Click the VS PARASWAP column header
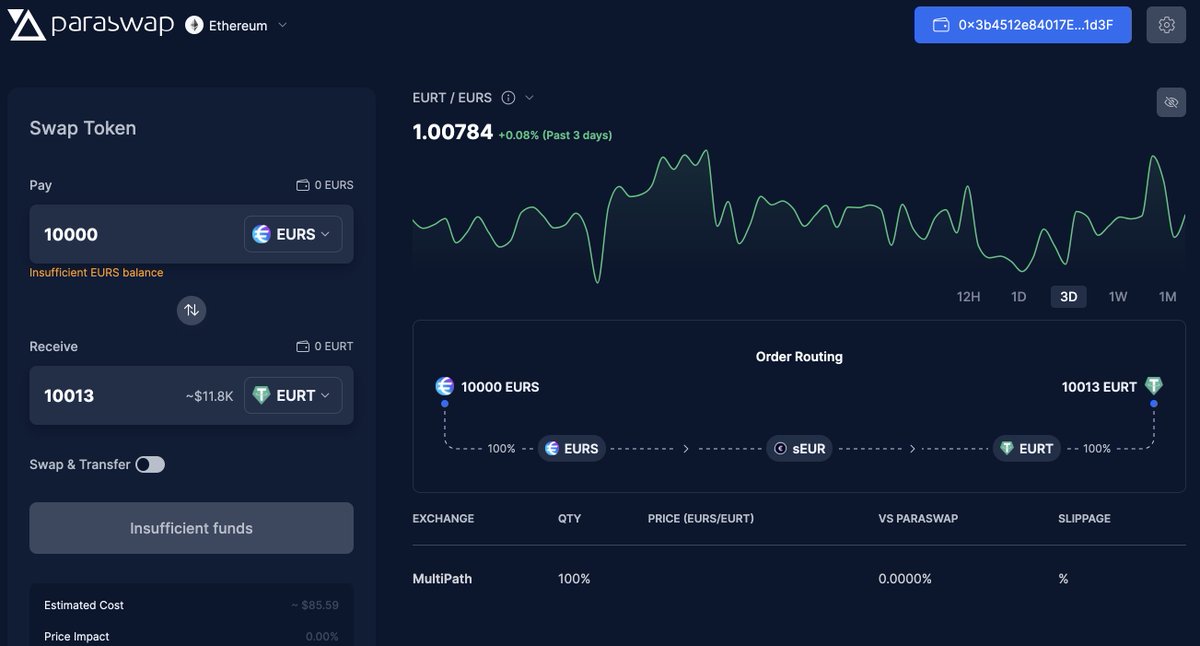 point(920,519)
